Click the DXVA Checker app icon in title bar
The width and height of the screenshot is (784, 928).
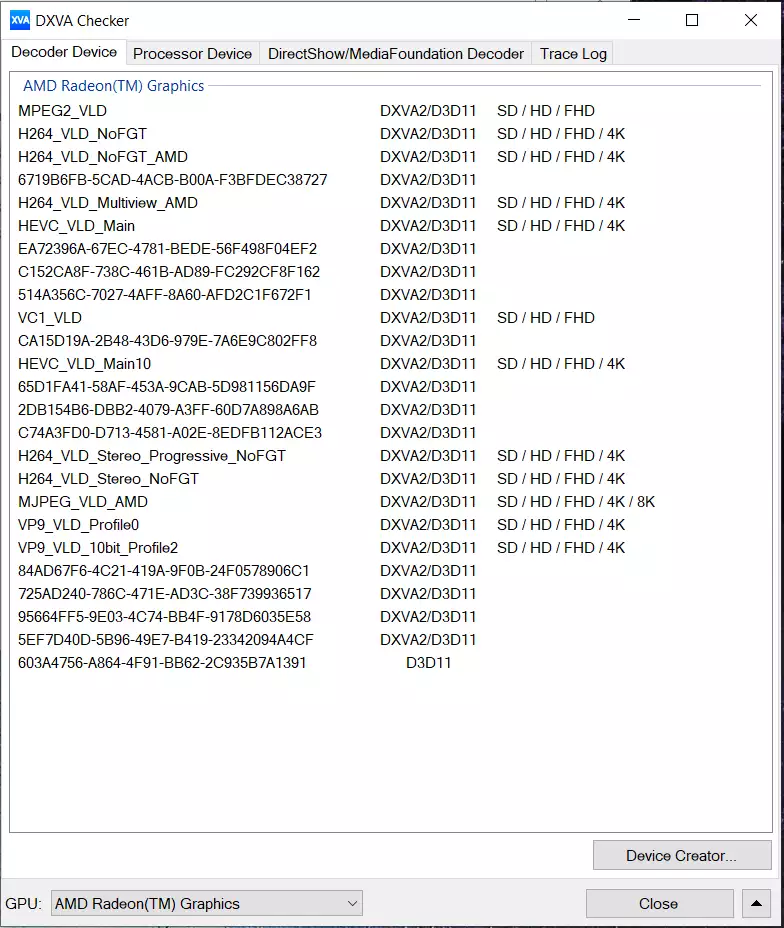[20, 21]
